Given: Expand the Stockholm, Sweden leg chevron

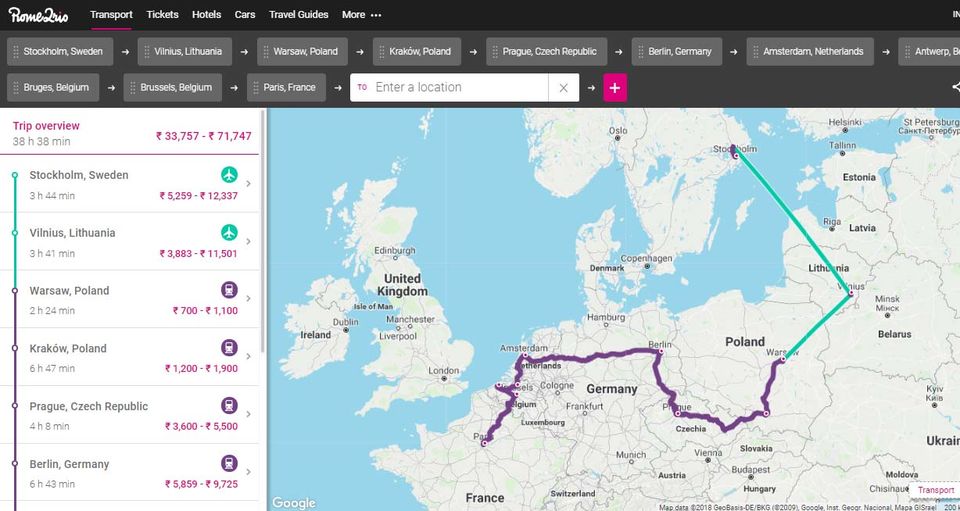Looking at the screenshot, I should click(x=249, y=184).
